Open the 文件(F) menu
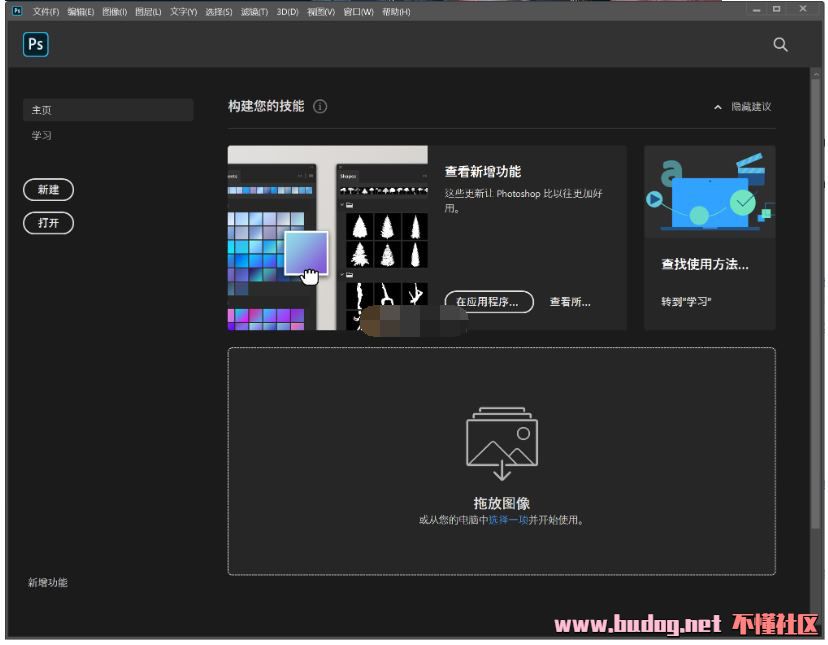The height and width of the screenshot is (645, 828). 46,12
